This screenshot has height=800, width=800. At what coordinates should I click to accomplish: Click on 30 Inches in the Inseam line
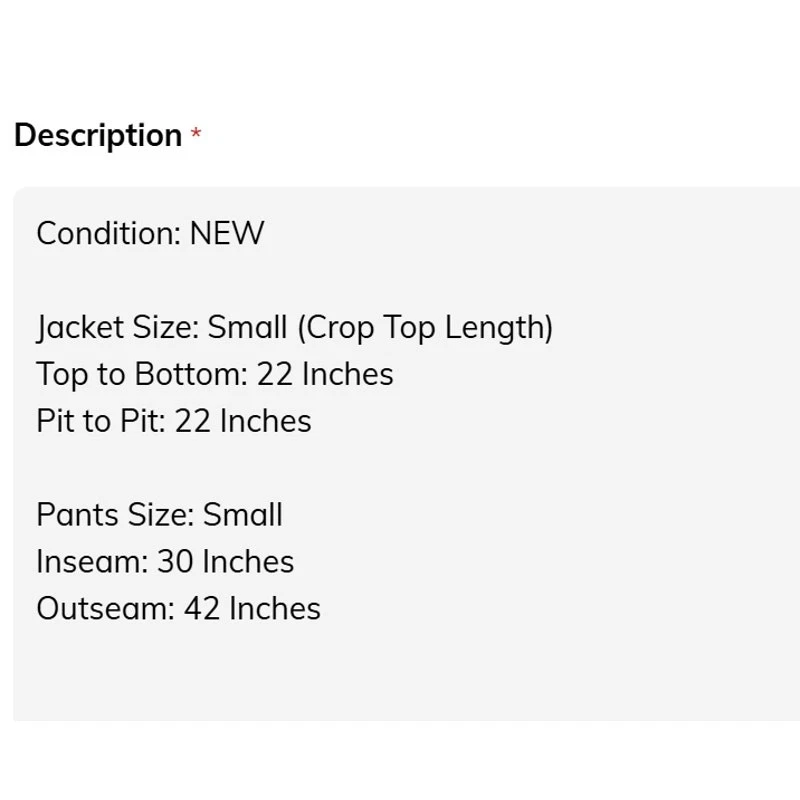226,561
